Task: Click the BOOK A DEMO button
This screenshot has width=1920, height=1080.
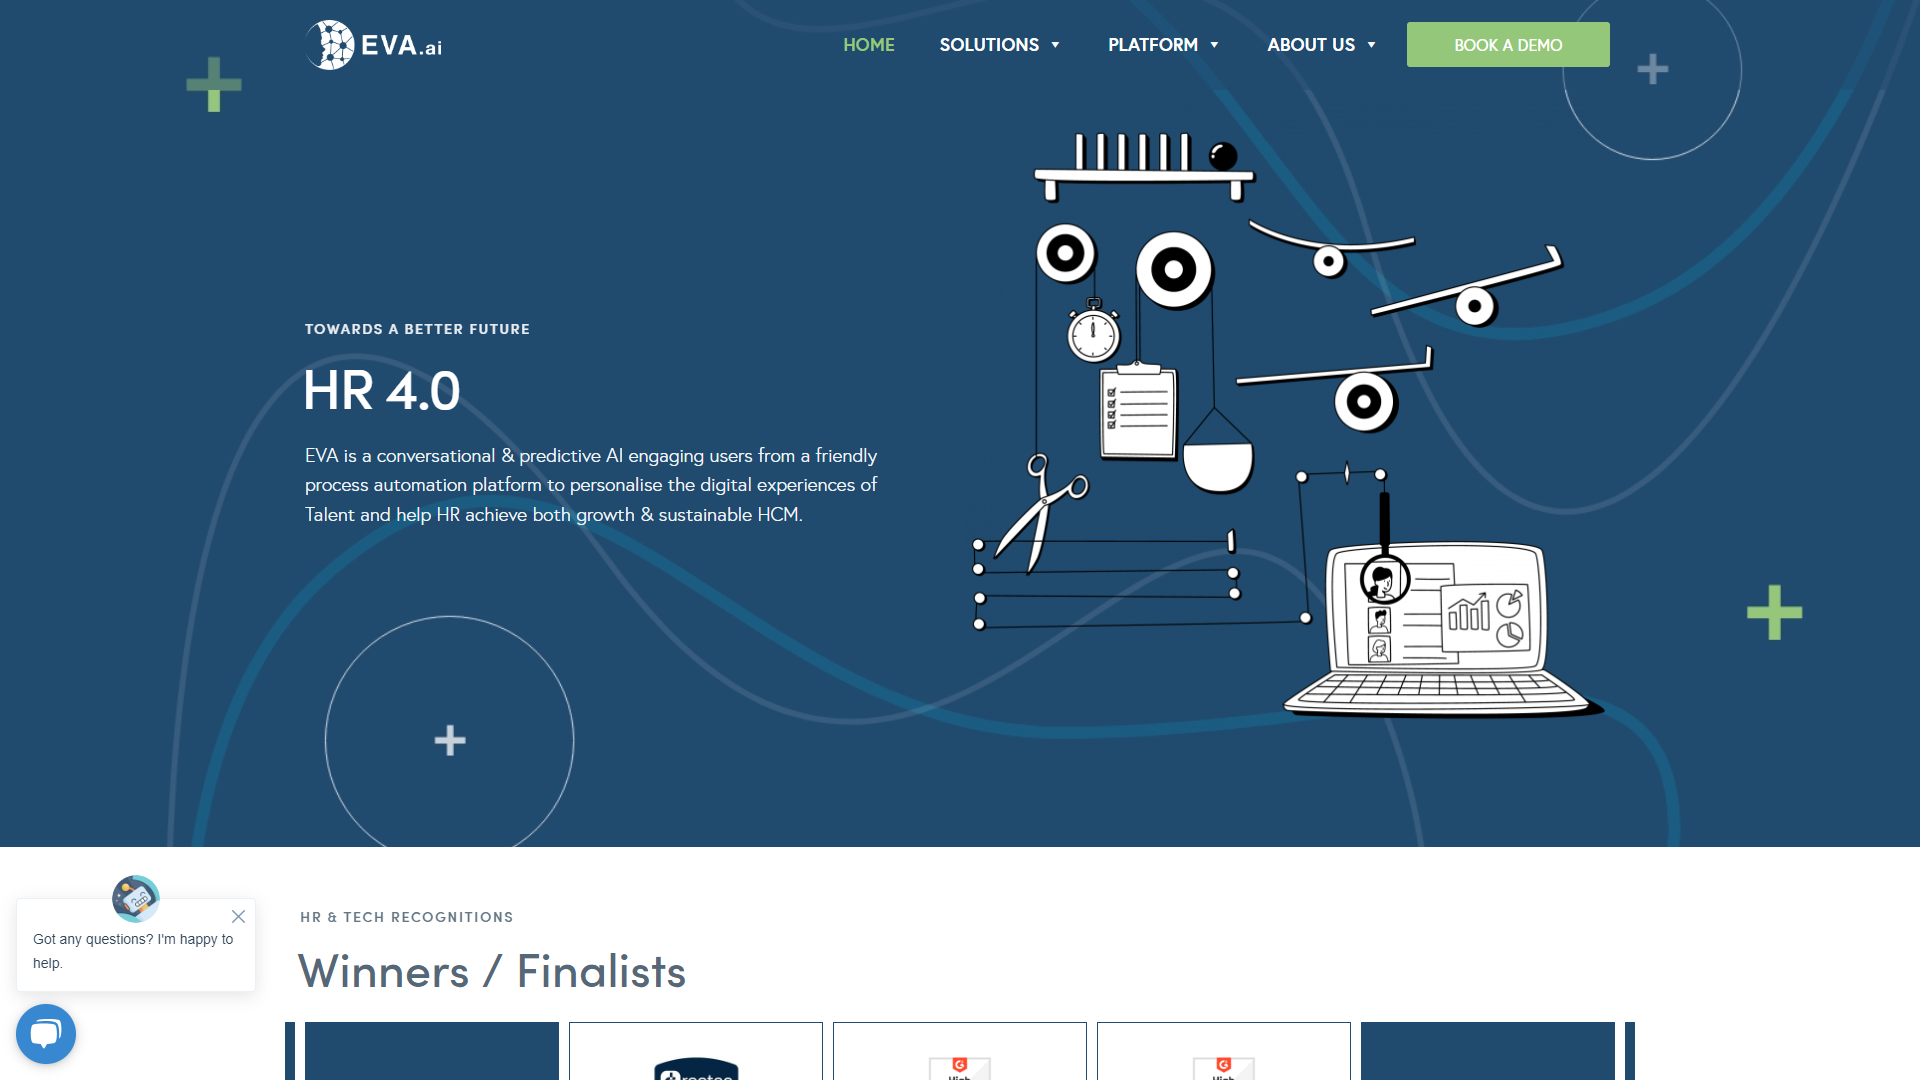Action: [x=1507, y=45]
